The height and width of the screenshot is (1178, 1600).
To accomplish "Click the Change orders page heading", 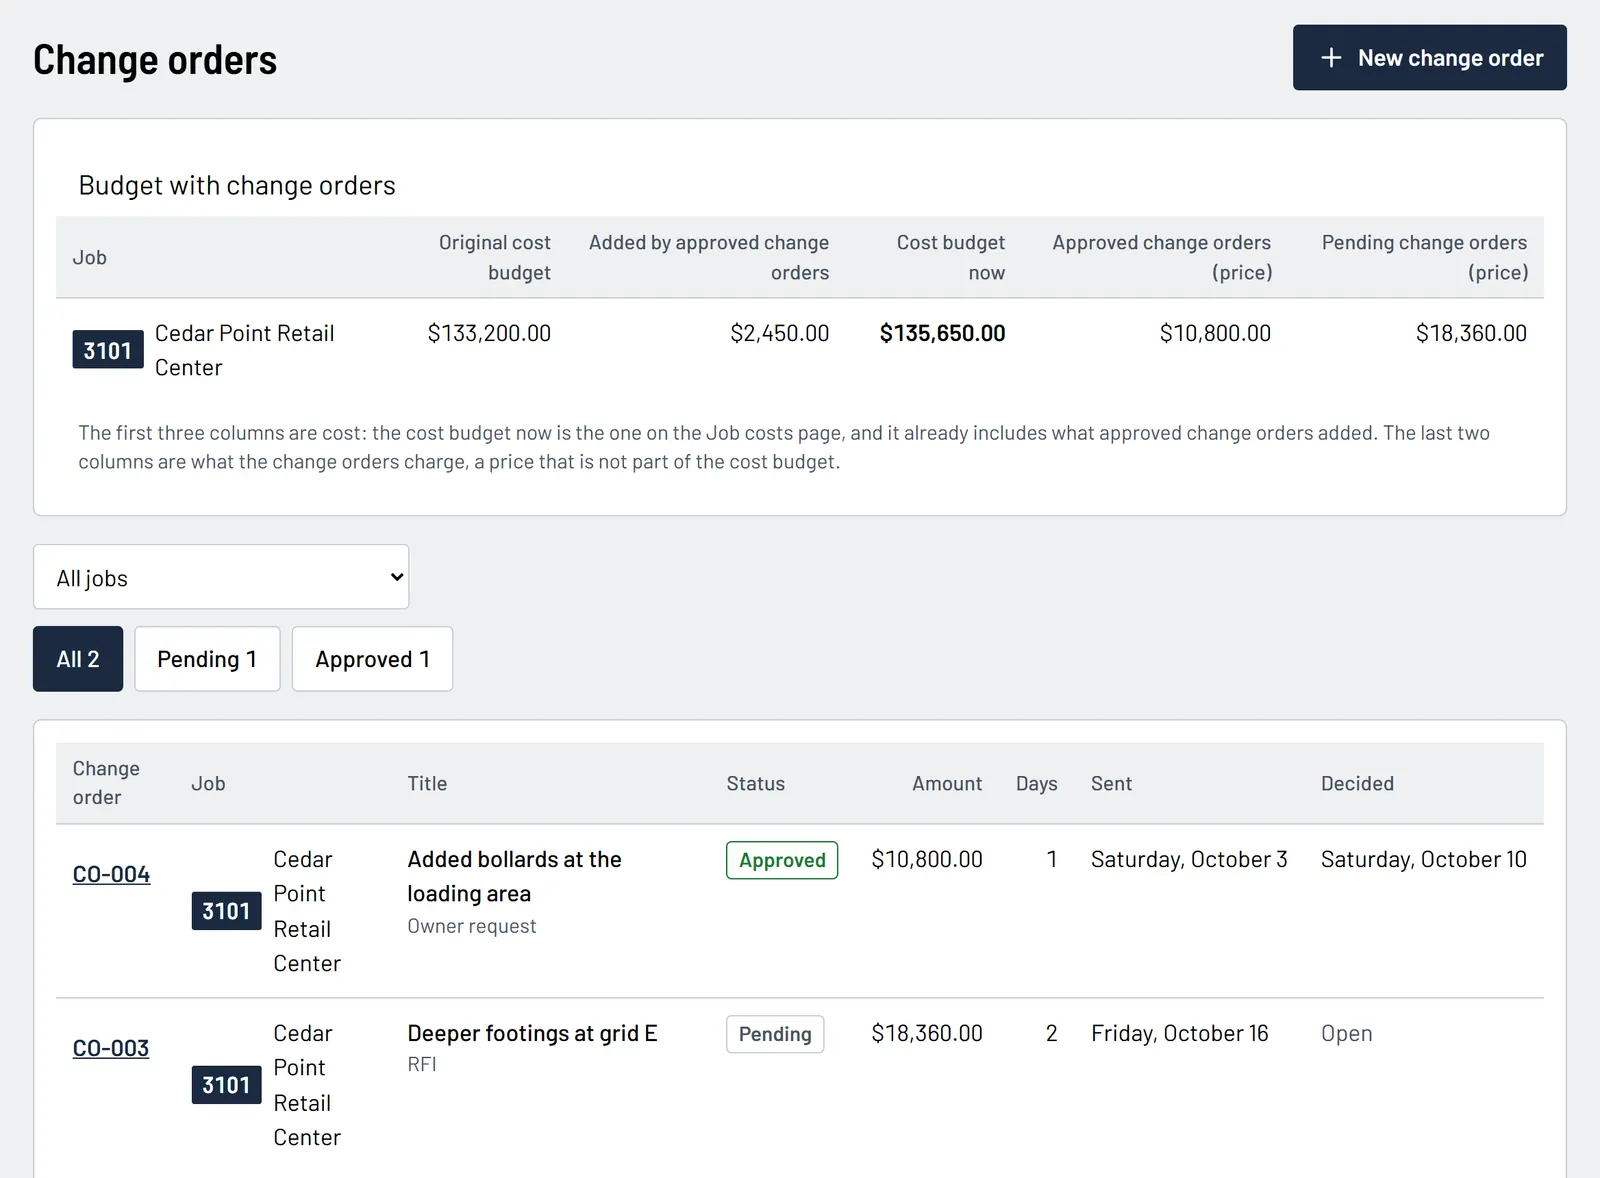I will (155, 60).
